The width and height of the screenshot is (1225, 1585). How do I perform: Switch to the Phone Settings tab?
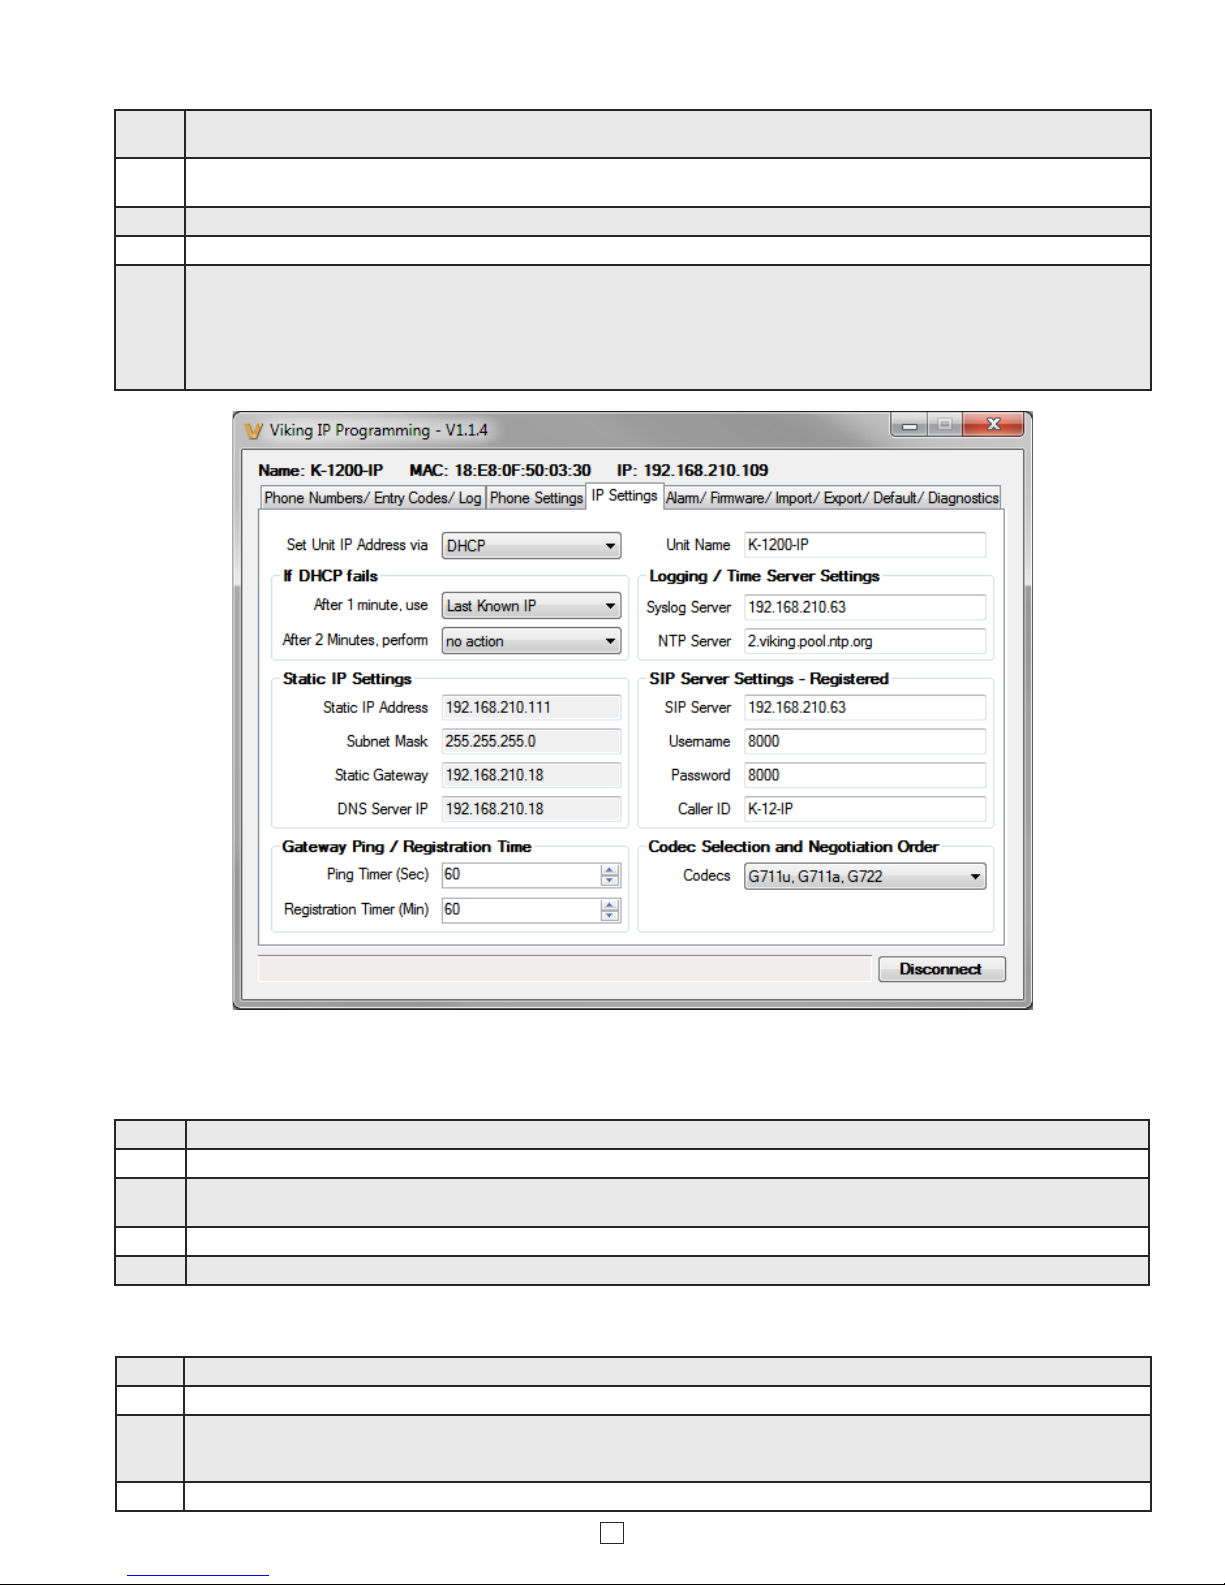[x=536, y=498]
